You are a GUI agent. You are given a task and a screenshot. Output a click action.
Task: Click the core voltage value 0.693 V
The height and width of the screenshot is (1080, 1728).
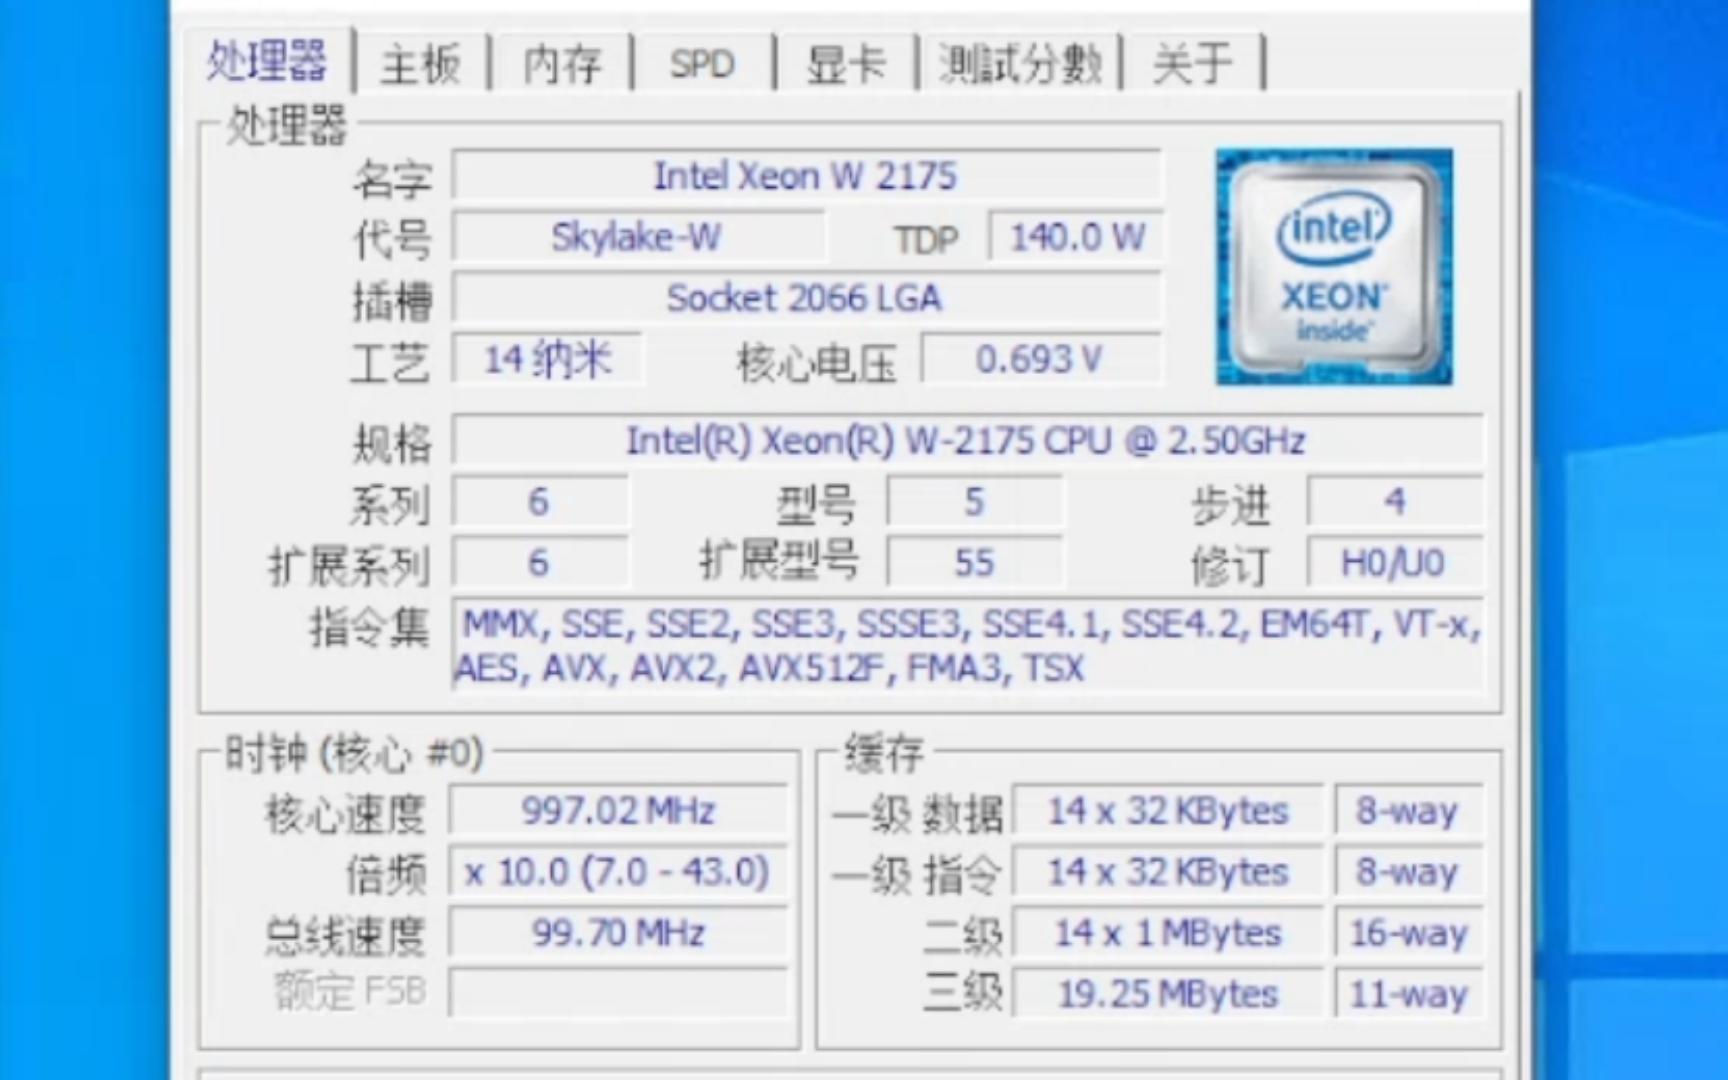[x=1040, y=359]
